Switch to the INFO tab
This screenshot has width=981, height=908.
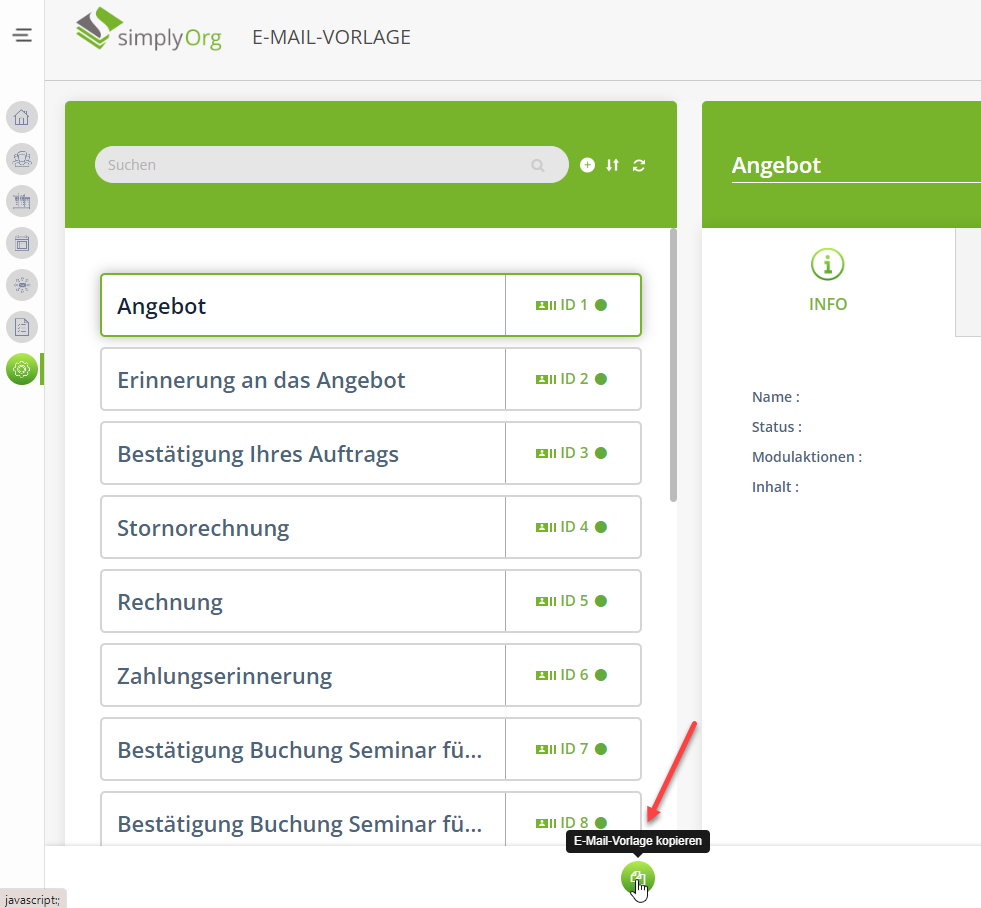[x=828, y=282]
